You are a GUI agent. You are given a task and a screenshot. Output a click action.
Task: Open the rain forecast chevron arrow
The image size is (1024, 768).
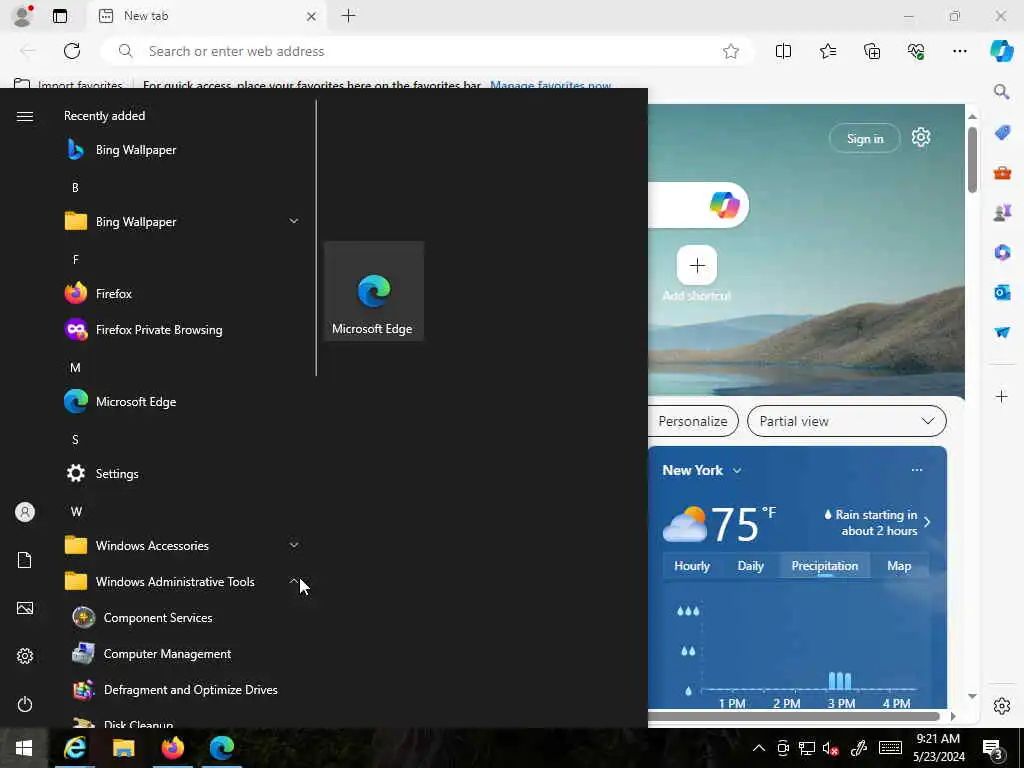pyautogui.click(x=927, y=522)
